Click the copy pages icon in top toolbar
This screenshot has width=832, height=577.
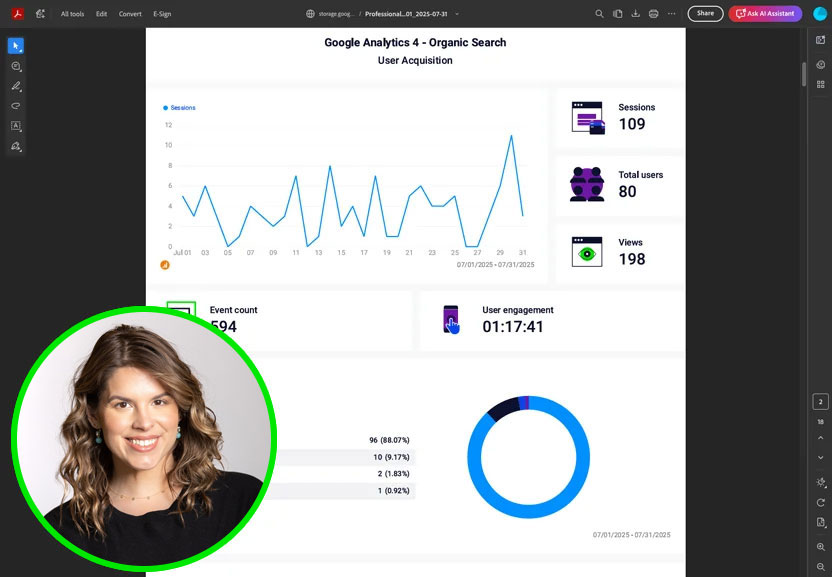(x=617, y=14)
